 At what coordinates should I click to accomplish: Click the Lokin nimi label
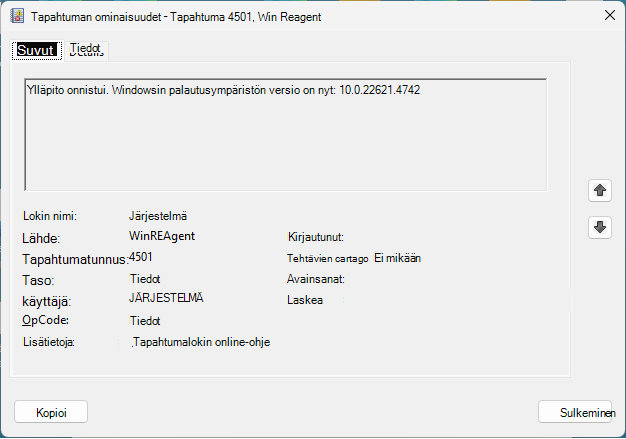50,216
